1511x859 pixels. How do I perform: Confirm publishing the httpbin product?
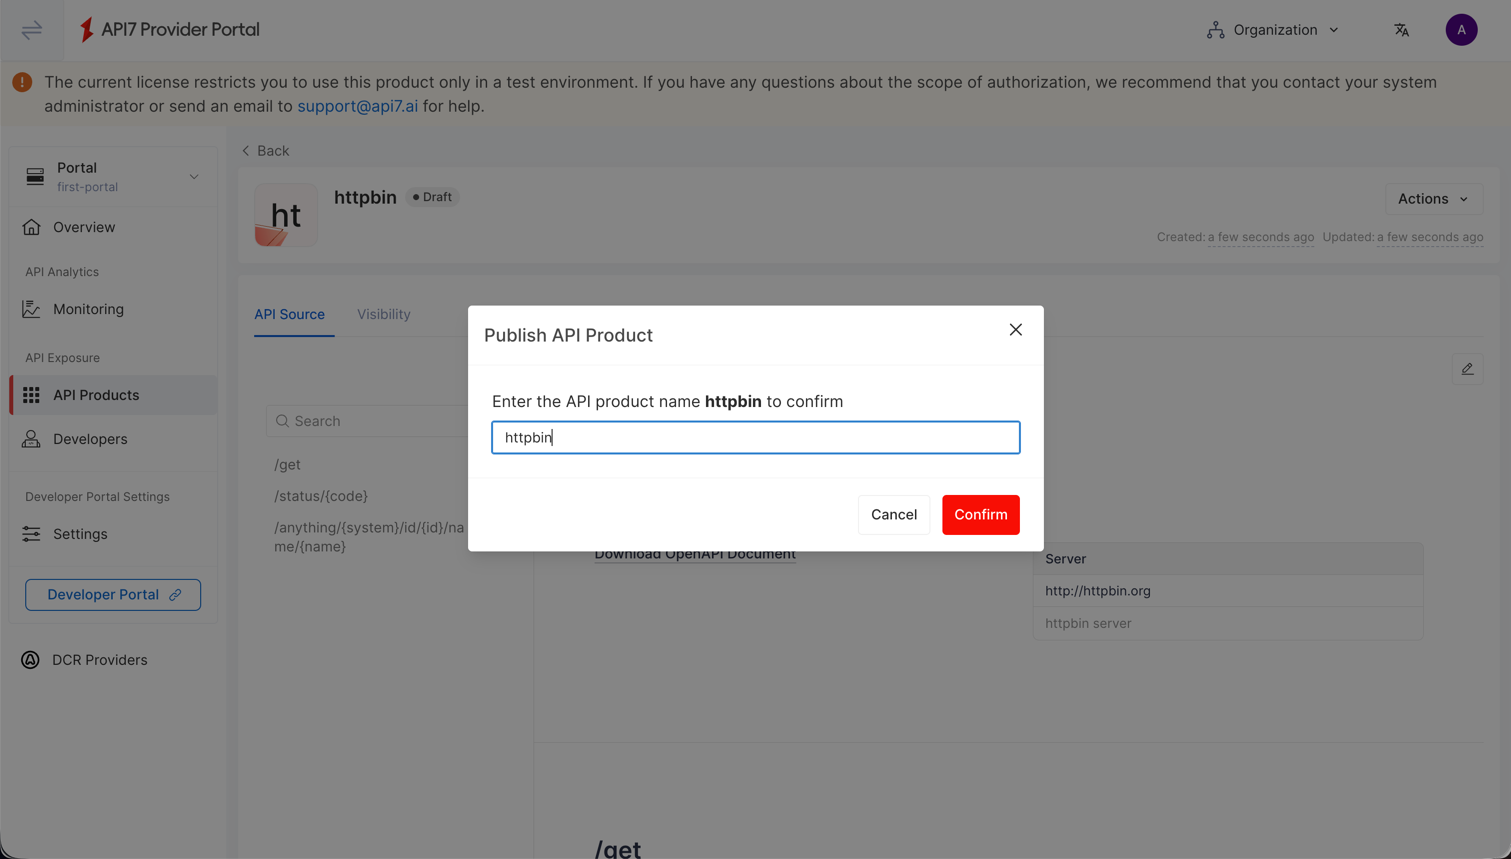coord(980,514)
